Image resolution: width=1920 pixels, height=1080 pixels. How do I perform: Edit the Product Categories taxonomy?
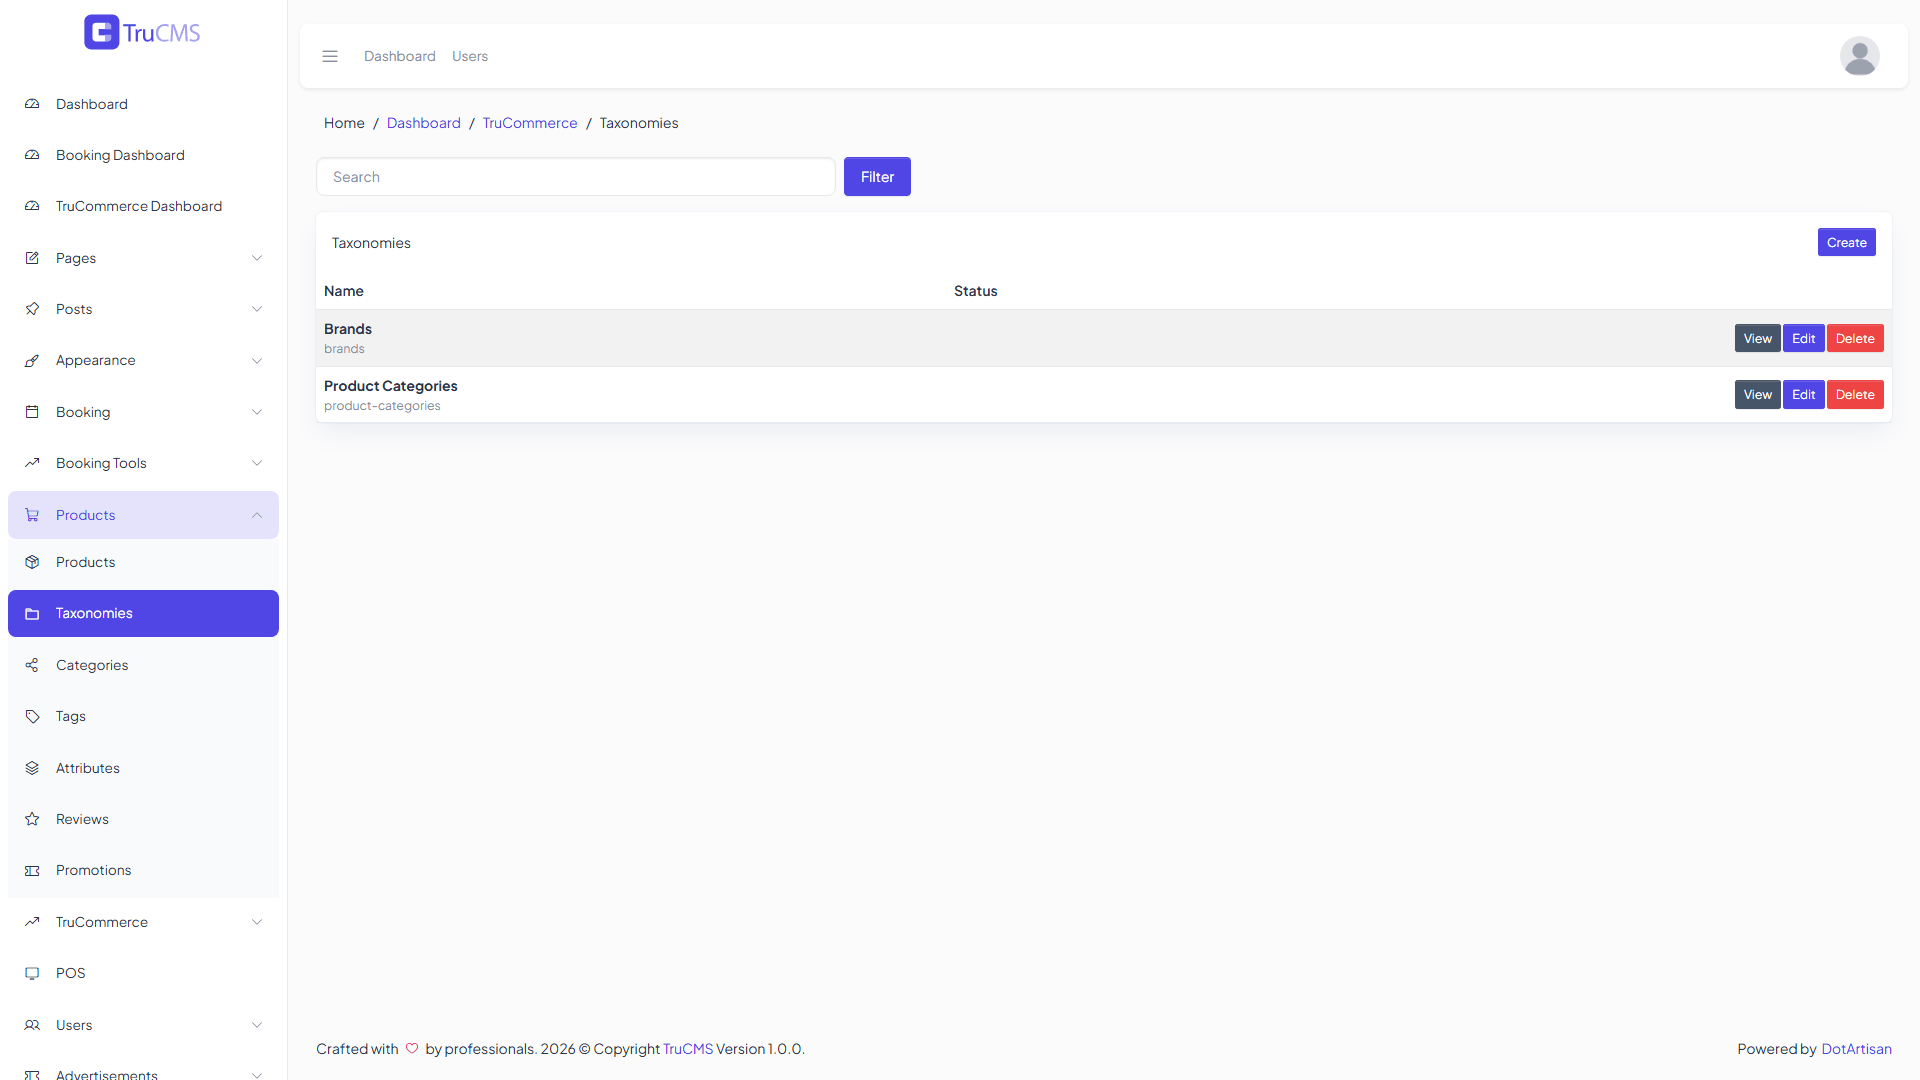(1803, 394)
